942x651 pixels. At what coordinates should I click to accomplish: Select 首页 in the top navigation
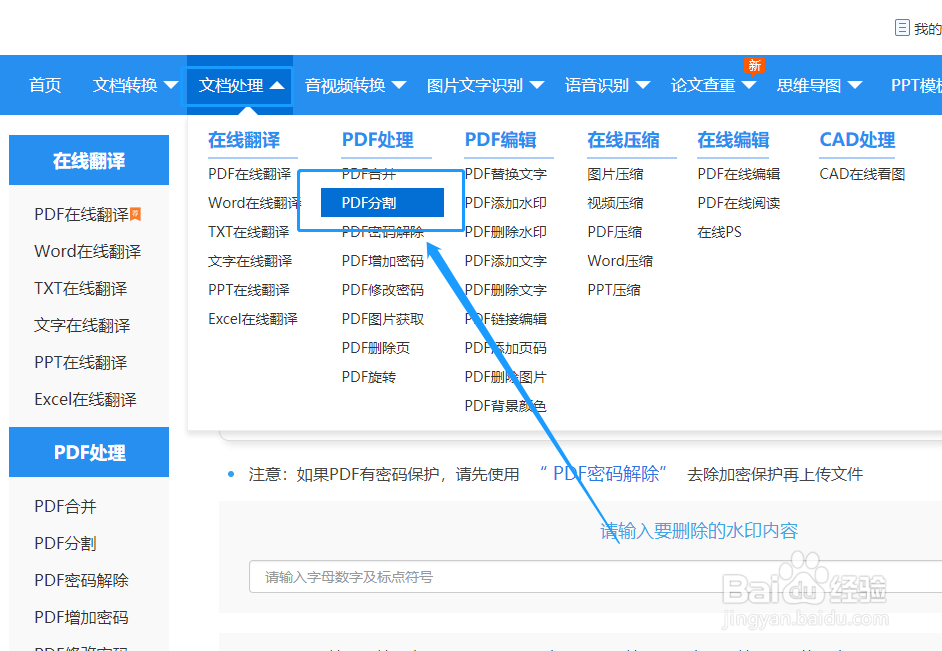[x=44, y=85]
